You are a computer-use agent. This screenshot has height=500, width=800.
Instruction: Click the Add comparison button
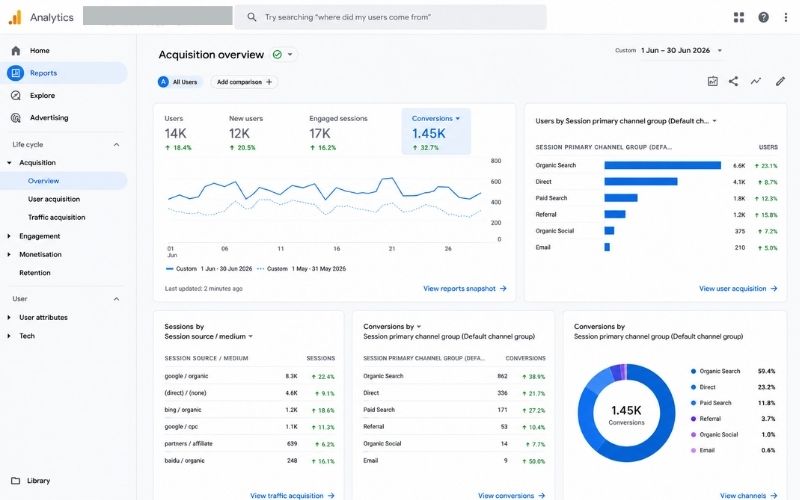coord(244,82)
